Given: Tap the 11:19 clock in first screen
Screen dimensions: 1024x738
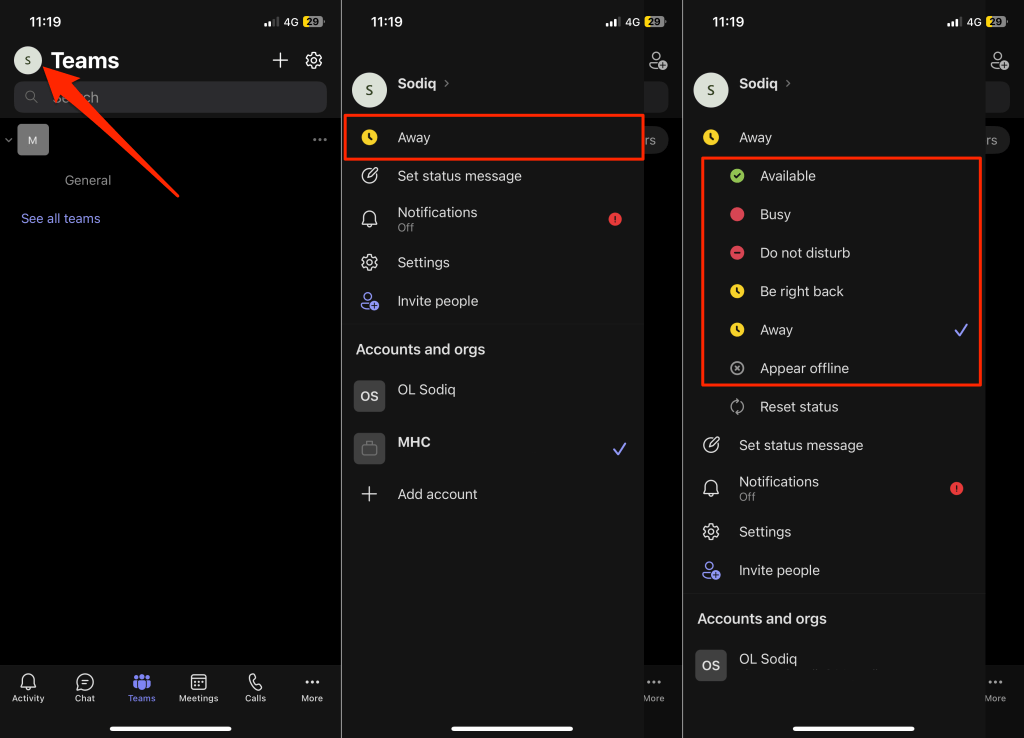Looking at the screenshot, I should pyautogui.click(x=45, y=22).
